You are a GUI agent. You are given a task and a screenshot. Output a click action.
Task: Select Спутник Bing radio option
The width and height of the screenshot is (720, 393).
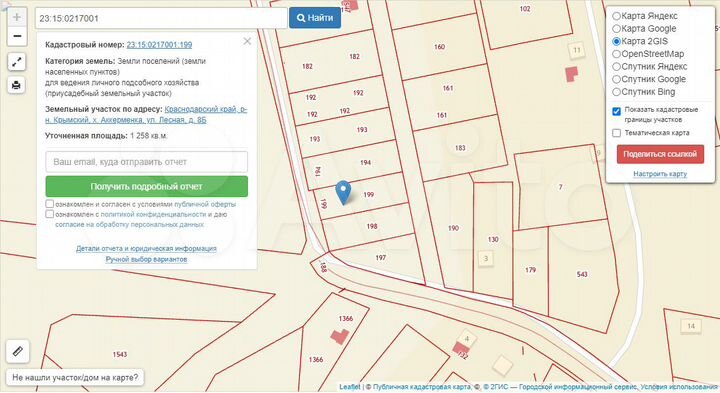(616, 92)
